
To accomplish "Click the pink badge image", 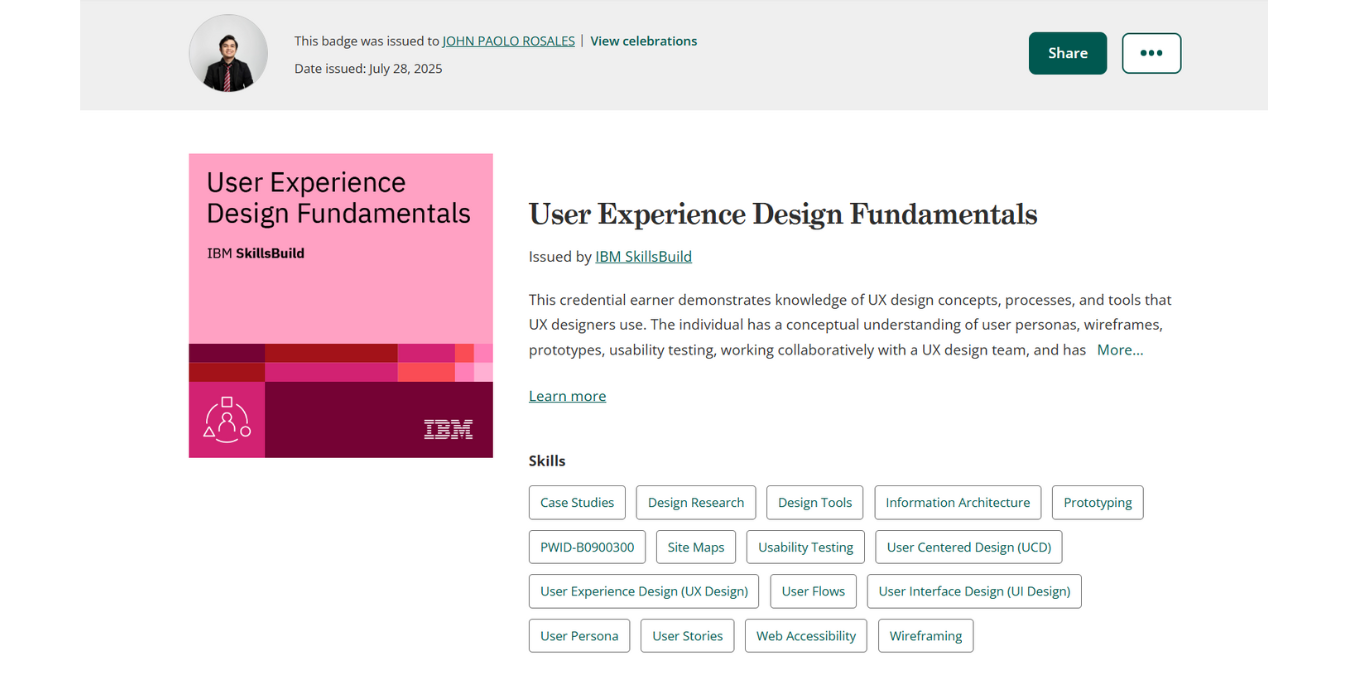I will pyautogui.click(x=340, y=305).
